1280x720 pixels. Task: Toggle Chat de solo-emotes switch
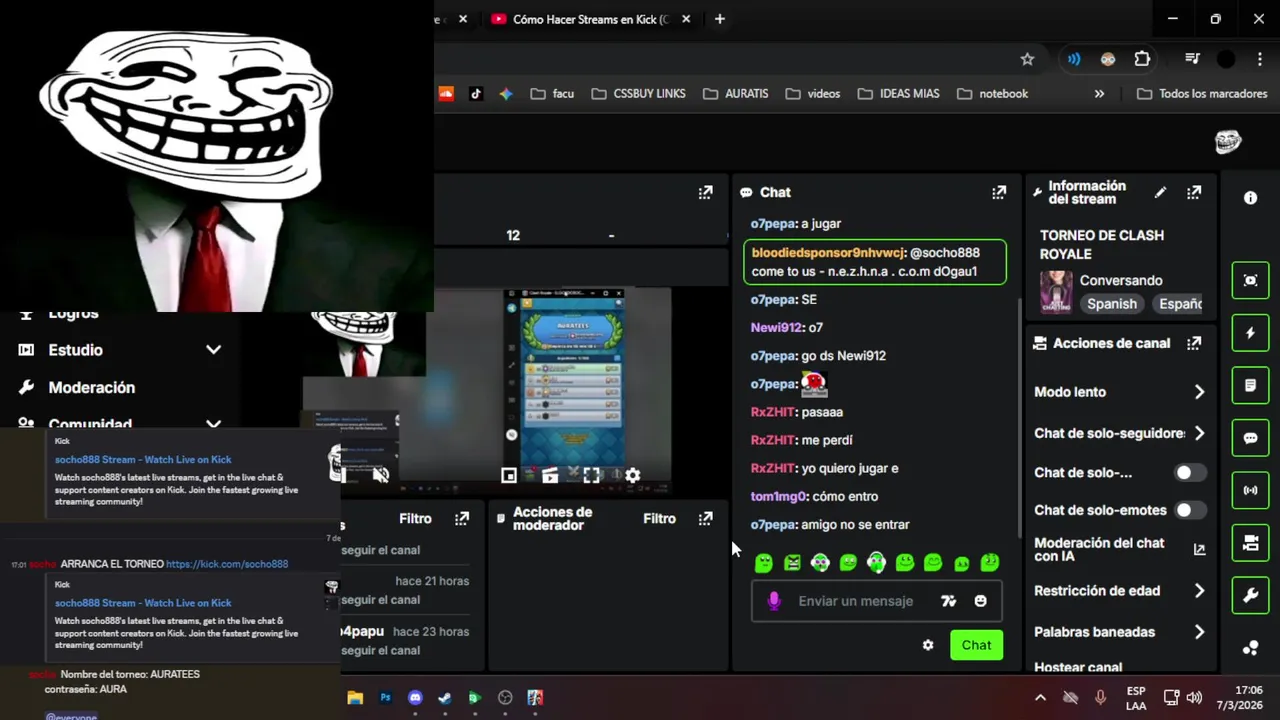[x=1189, y=510]
